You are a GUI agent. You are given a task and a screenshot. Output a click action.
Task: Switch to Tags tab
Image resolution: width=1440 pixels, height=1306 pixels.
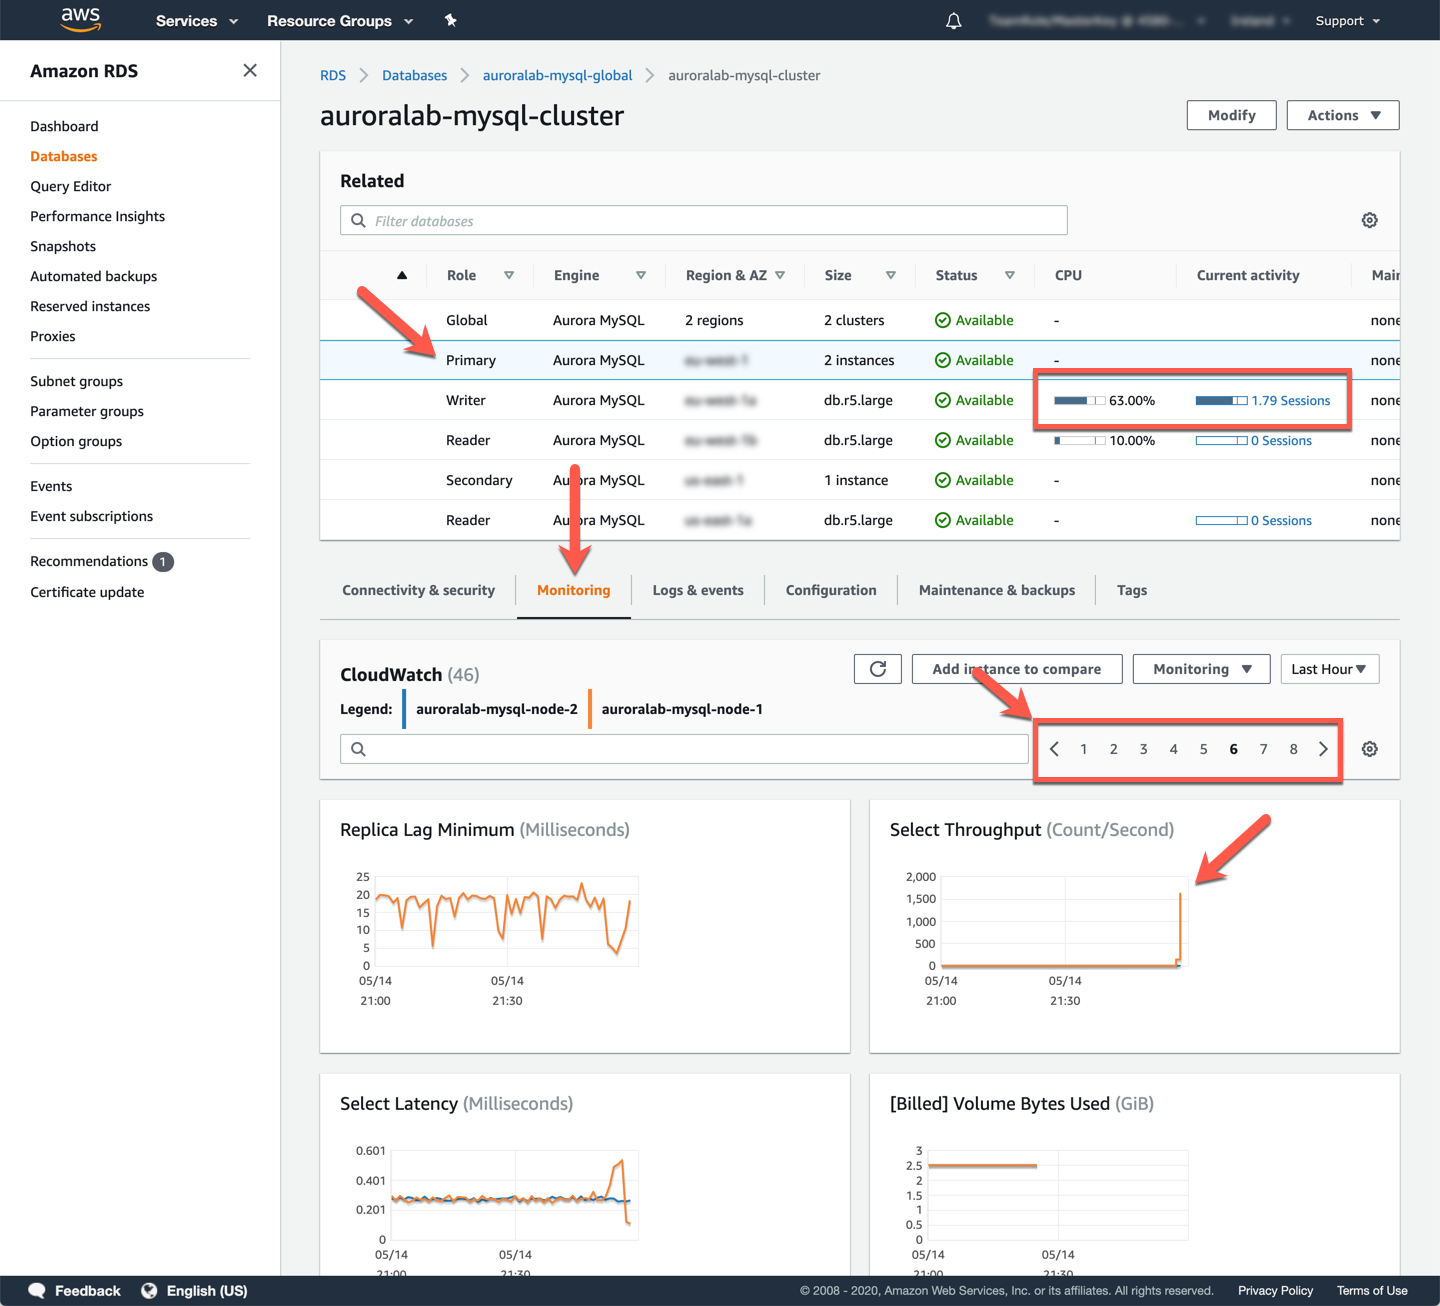point(1132,590)
